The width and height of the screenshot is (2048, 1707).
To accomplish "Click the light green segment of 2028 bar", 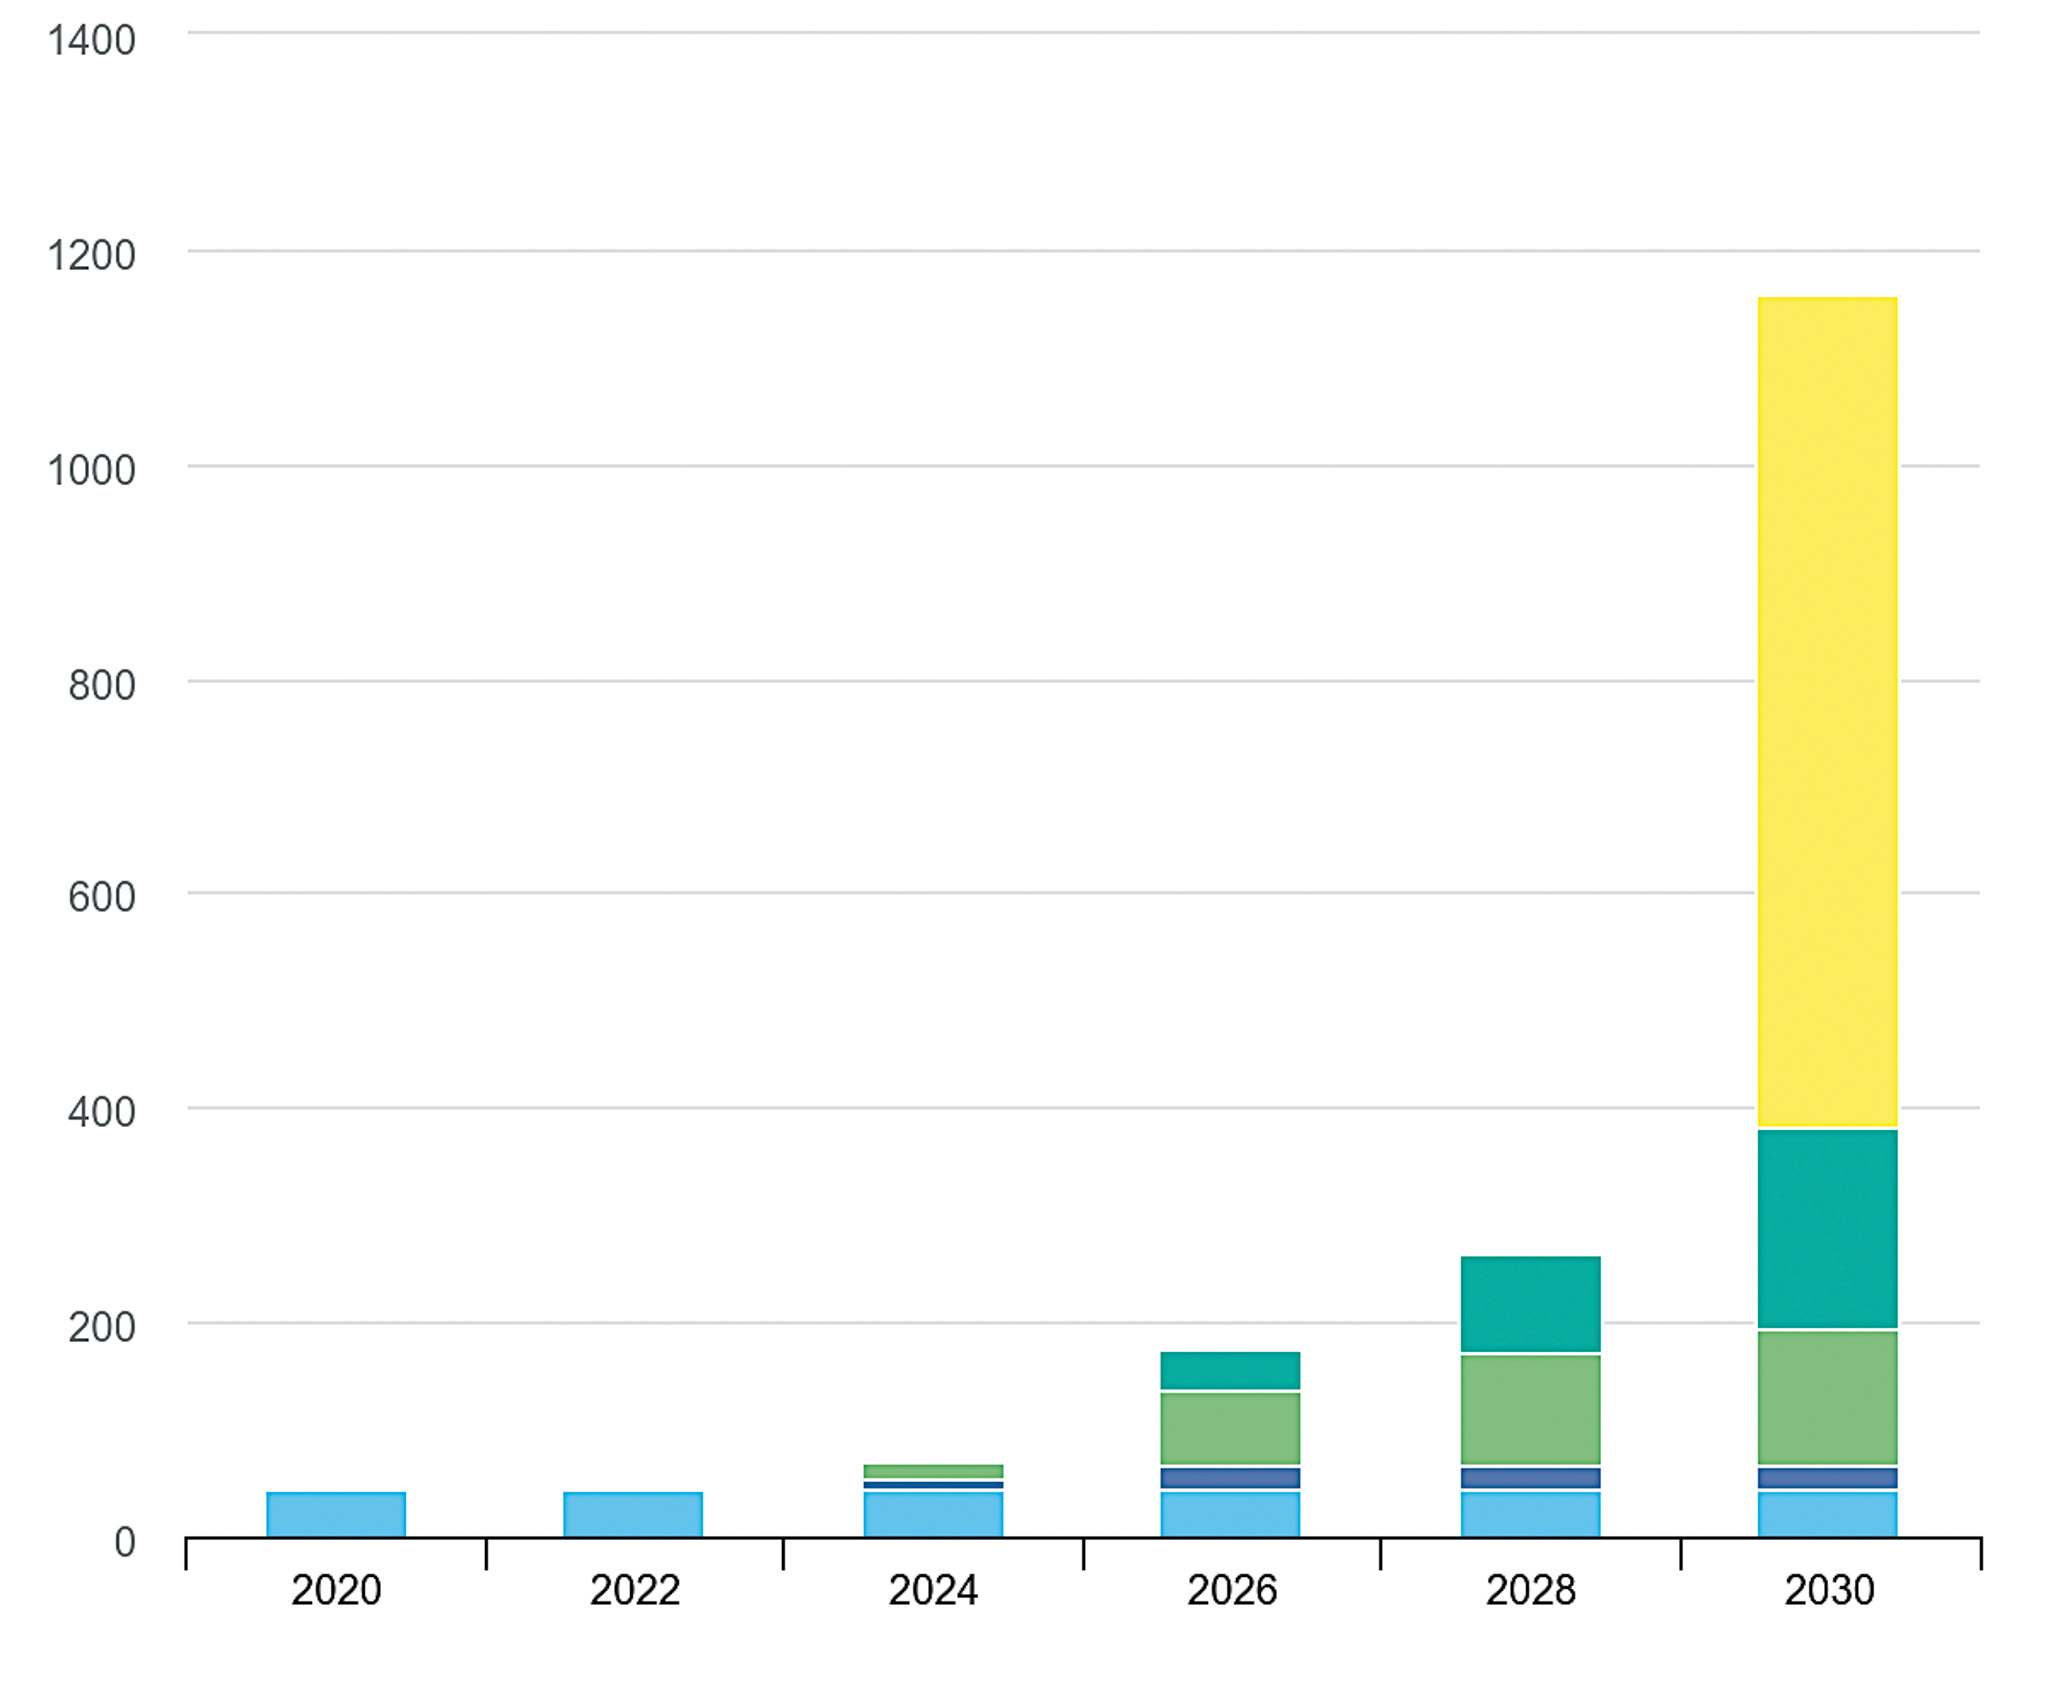I will (1530, 1409).
